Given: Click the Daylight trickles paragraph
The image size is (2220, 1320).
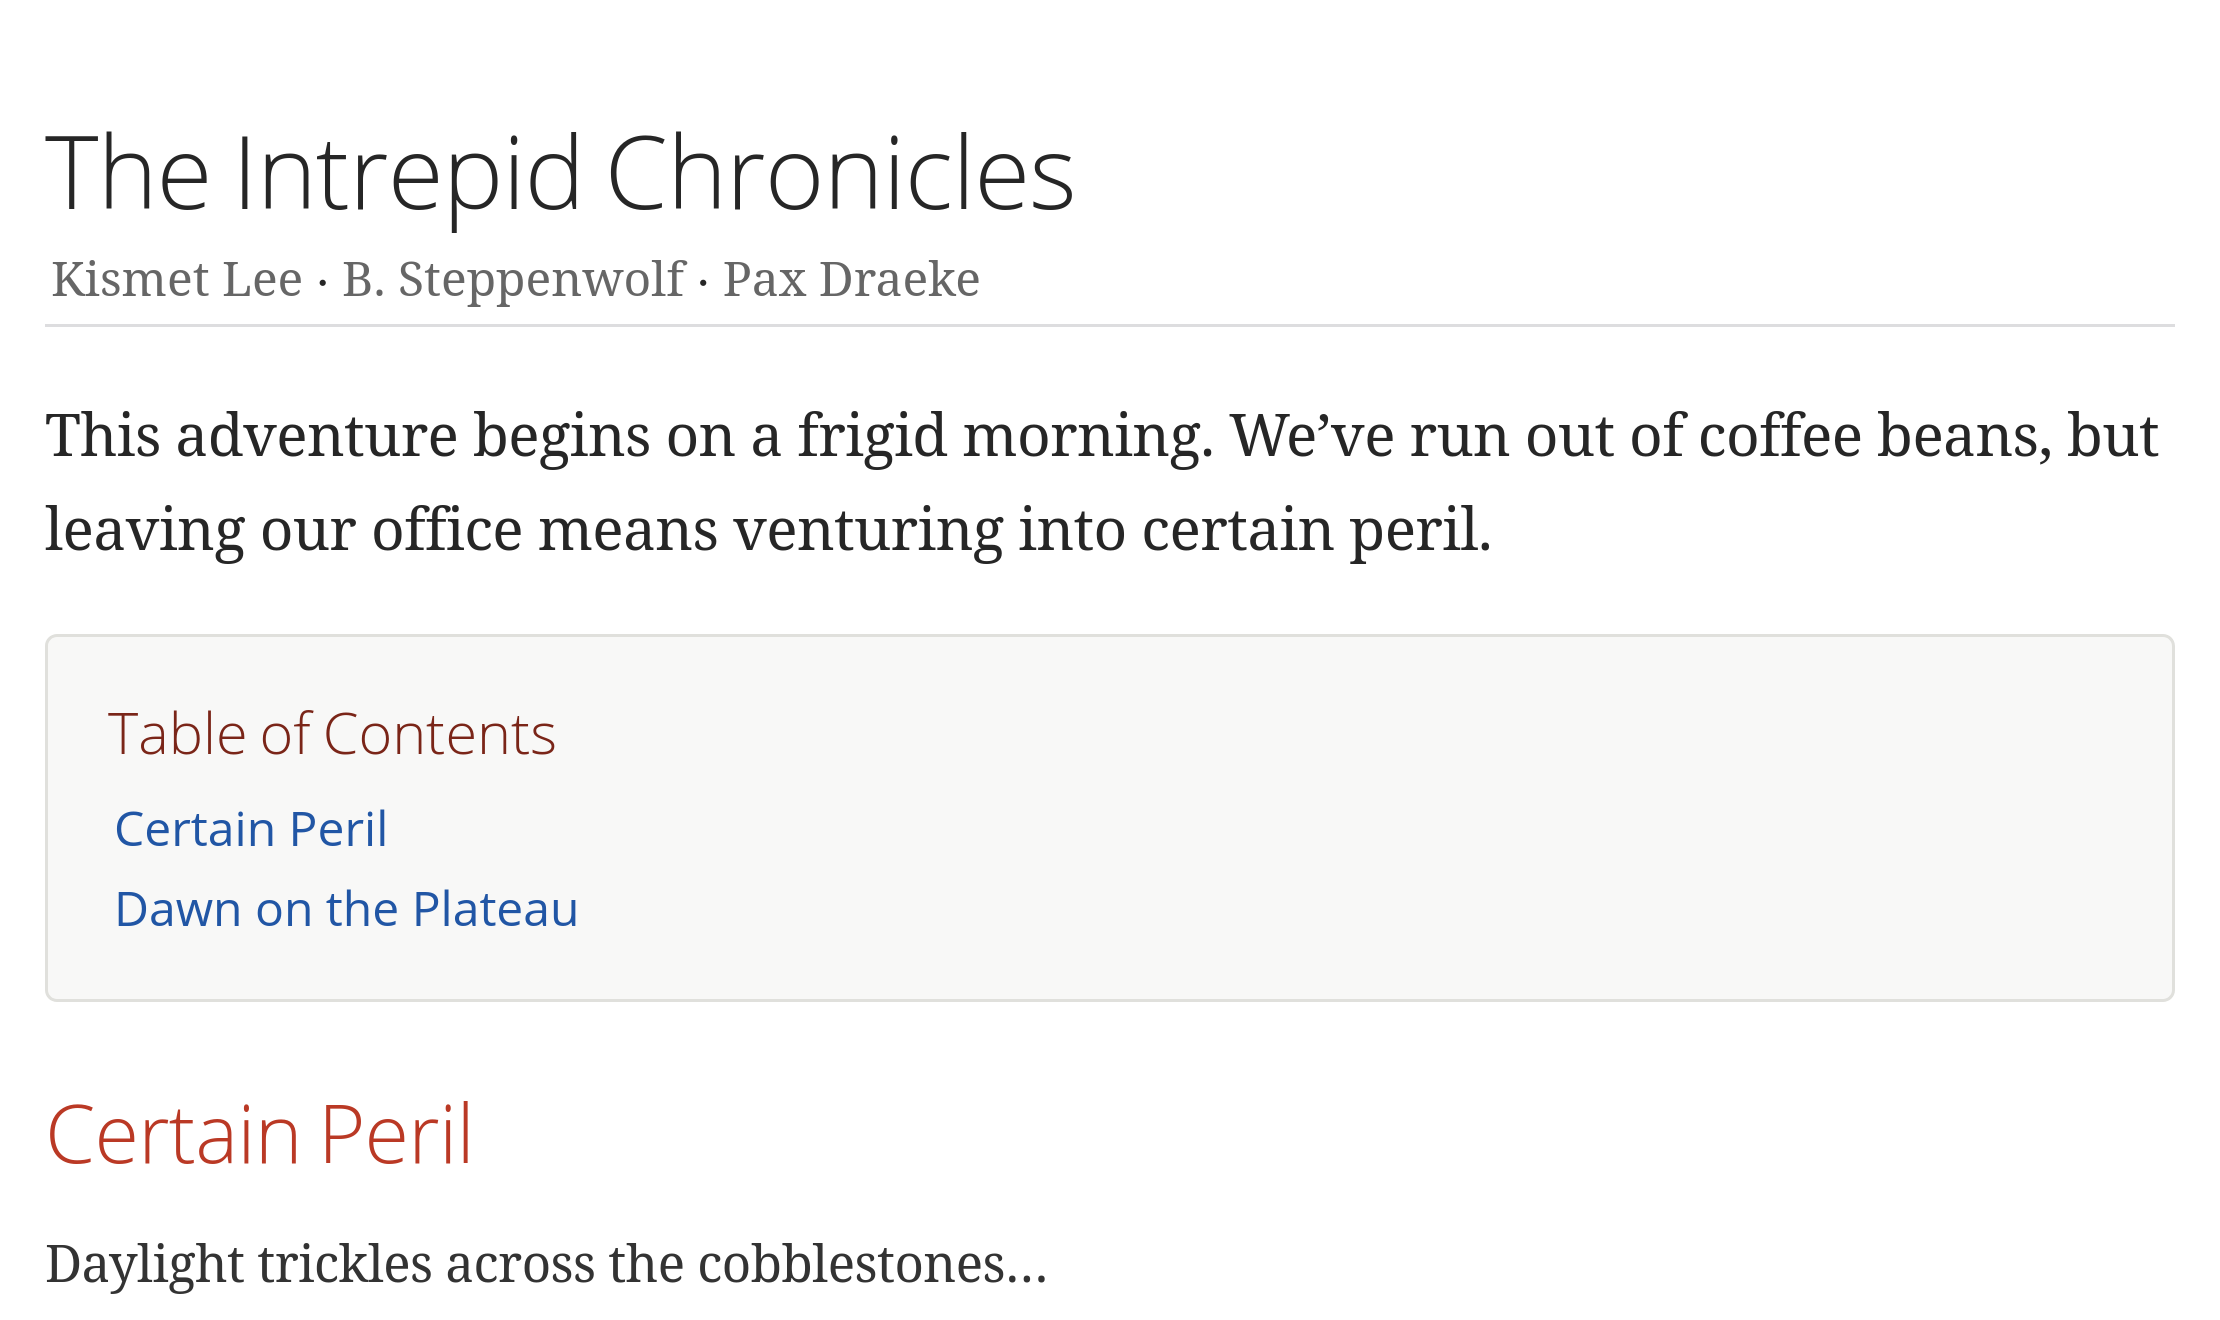Looking at the screenshot, I should click(546, 1264).
